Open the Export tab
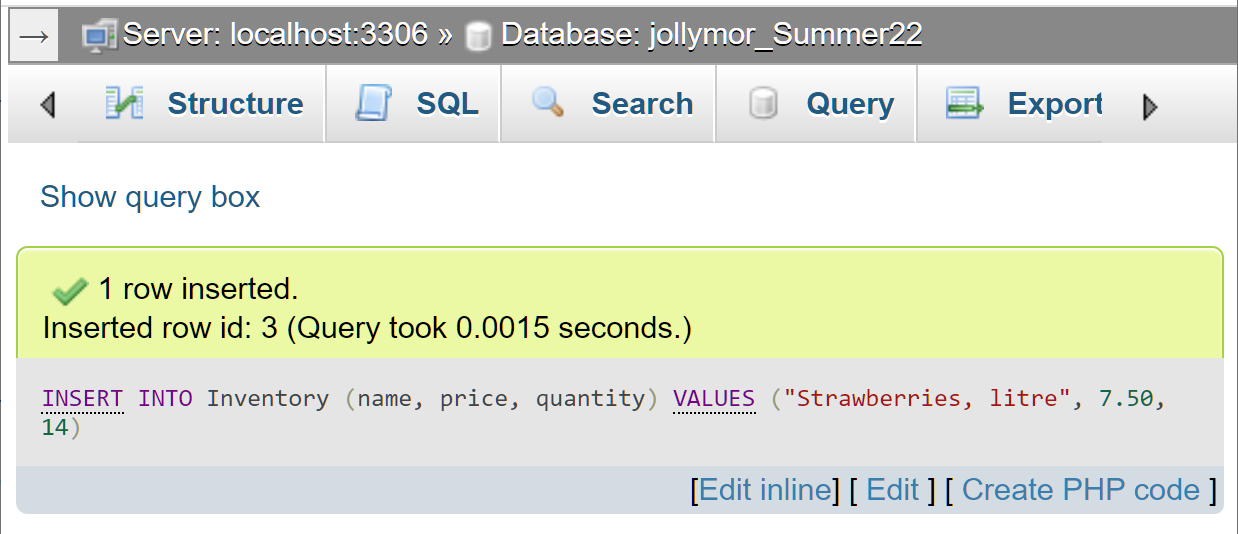The image size is (1238, 534). pos(1054,104)
